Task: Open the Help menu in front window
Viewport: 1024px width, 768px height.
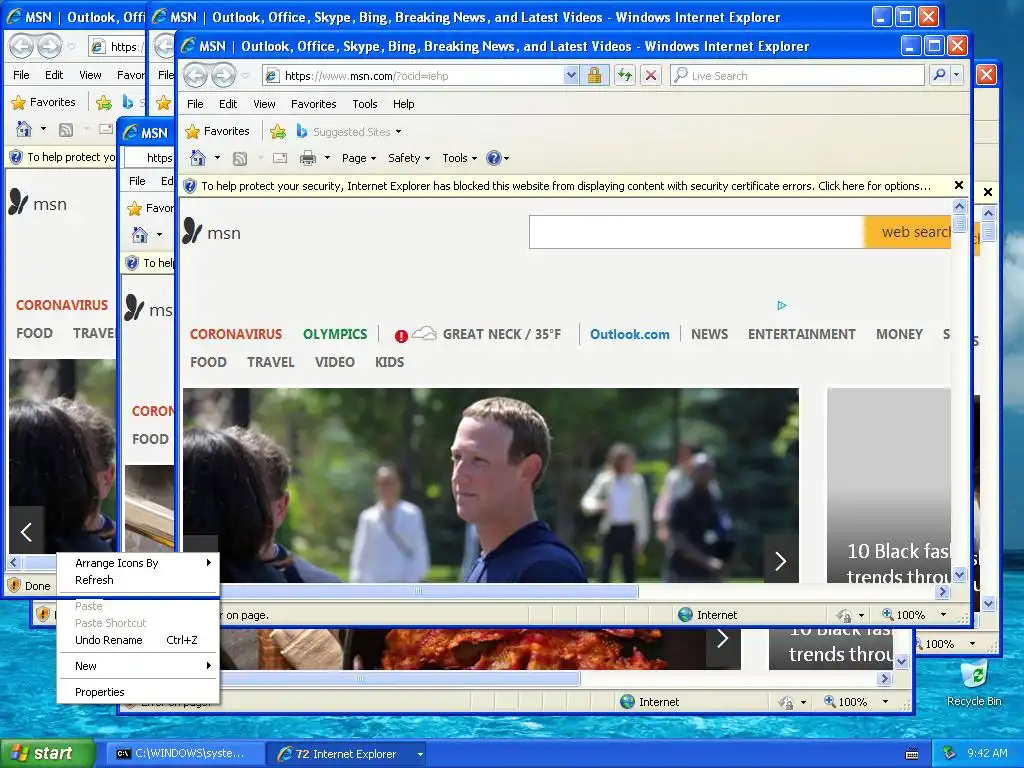Action: (404, 104)
